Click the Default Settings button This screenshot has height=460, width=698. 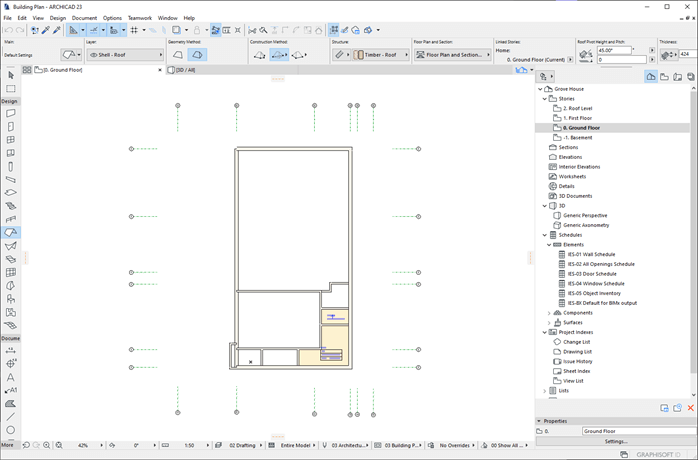[x=18, y=55]
